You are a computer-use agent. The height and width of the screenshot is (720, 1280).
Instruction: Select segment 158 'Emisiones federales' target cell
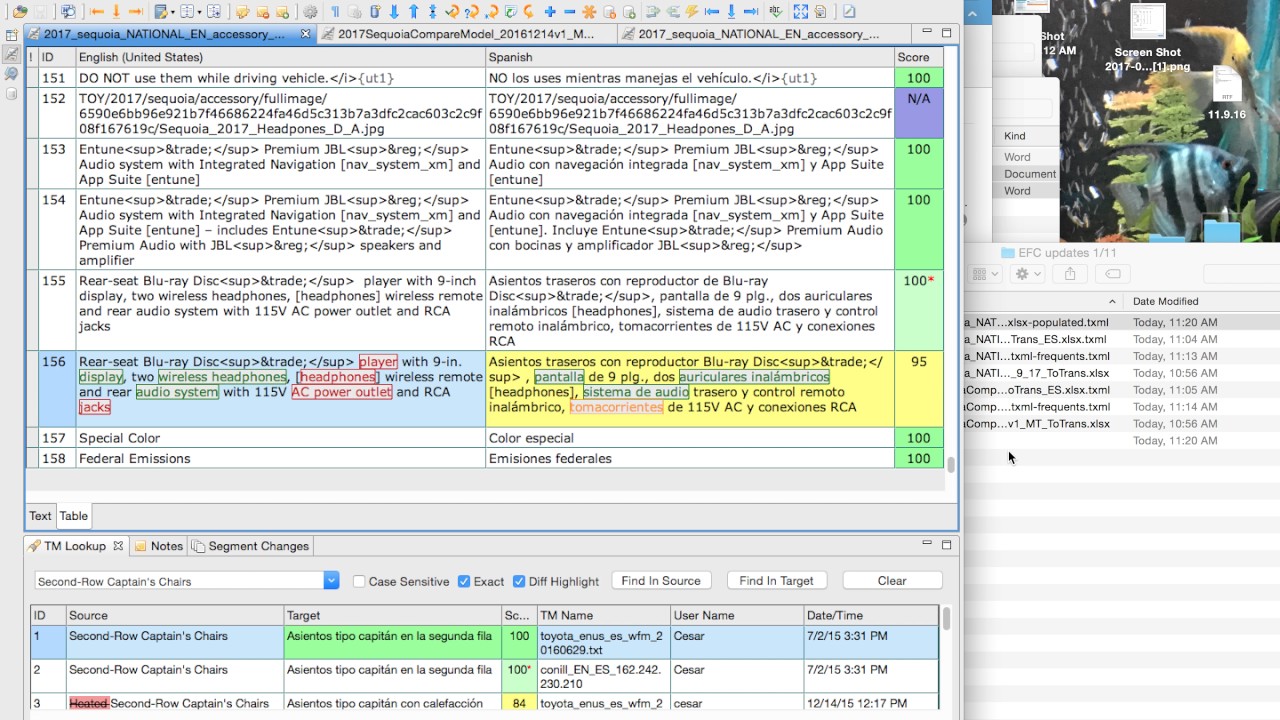pos(690,459)
